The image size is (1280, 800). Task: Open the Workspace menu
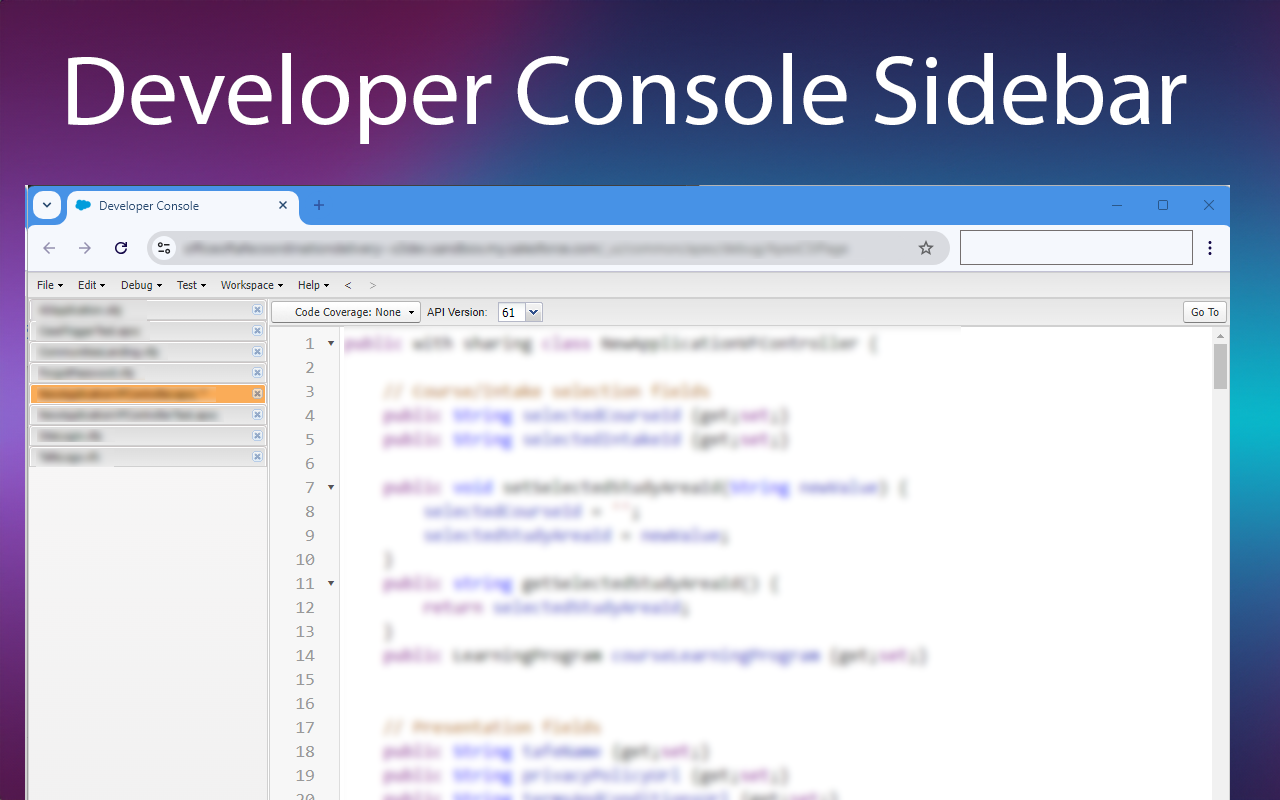coord(252,285)
